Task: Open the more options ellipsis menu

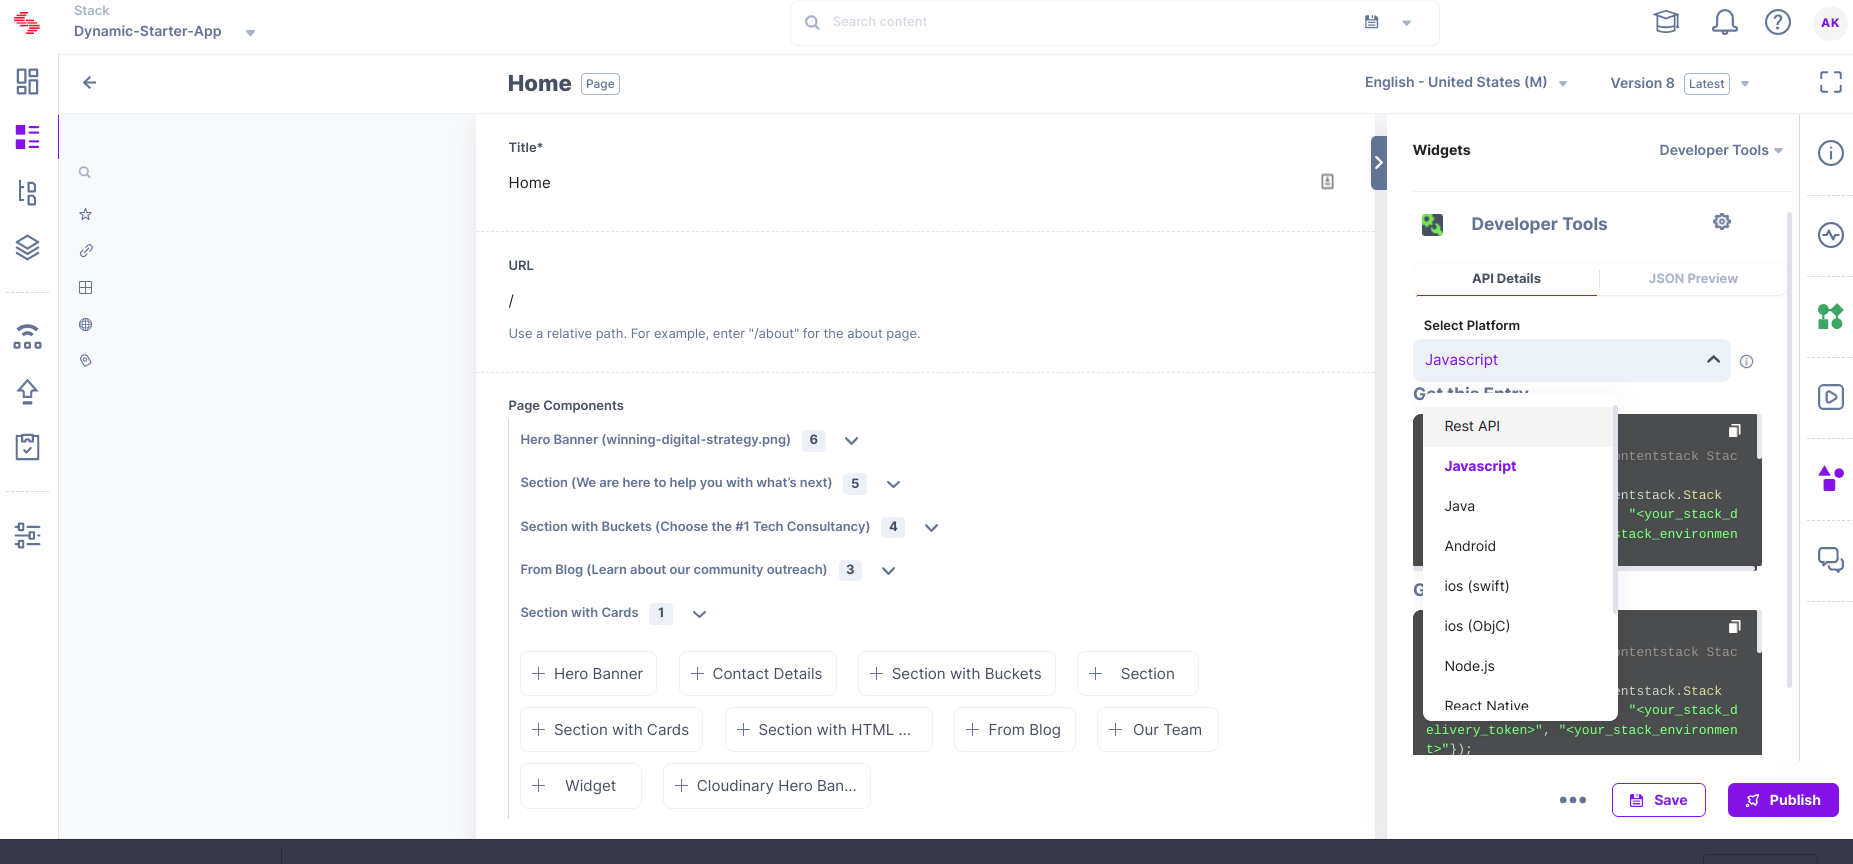Action: (x=1573, y=800)
